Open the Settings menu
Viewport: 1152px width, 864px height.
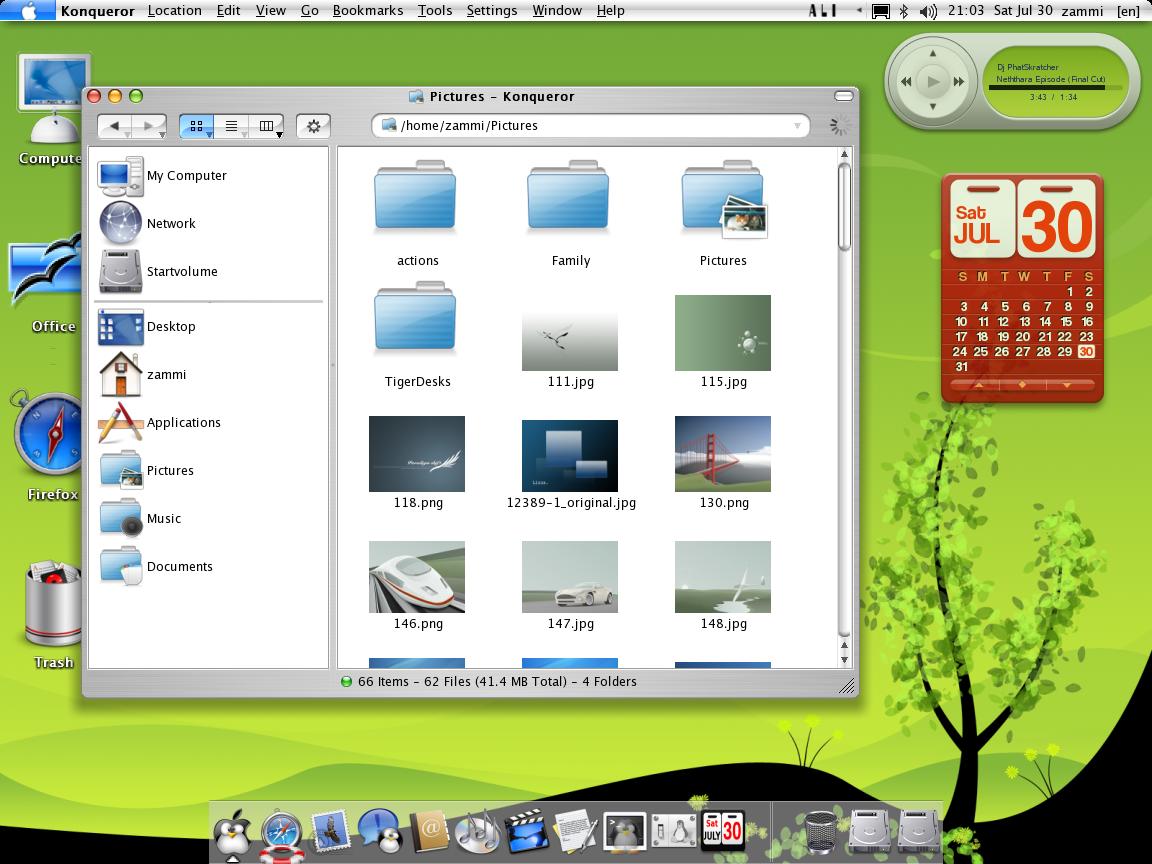tap(492, 10)
